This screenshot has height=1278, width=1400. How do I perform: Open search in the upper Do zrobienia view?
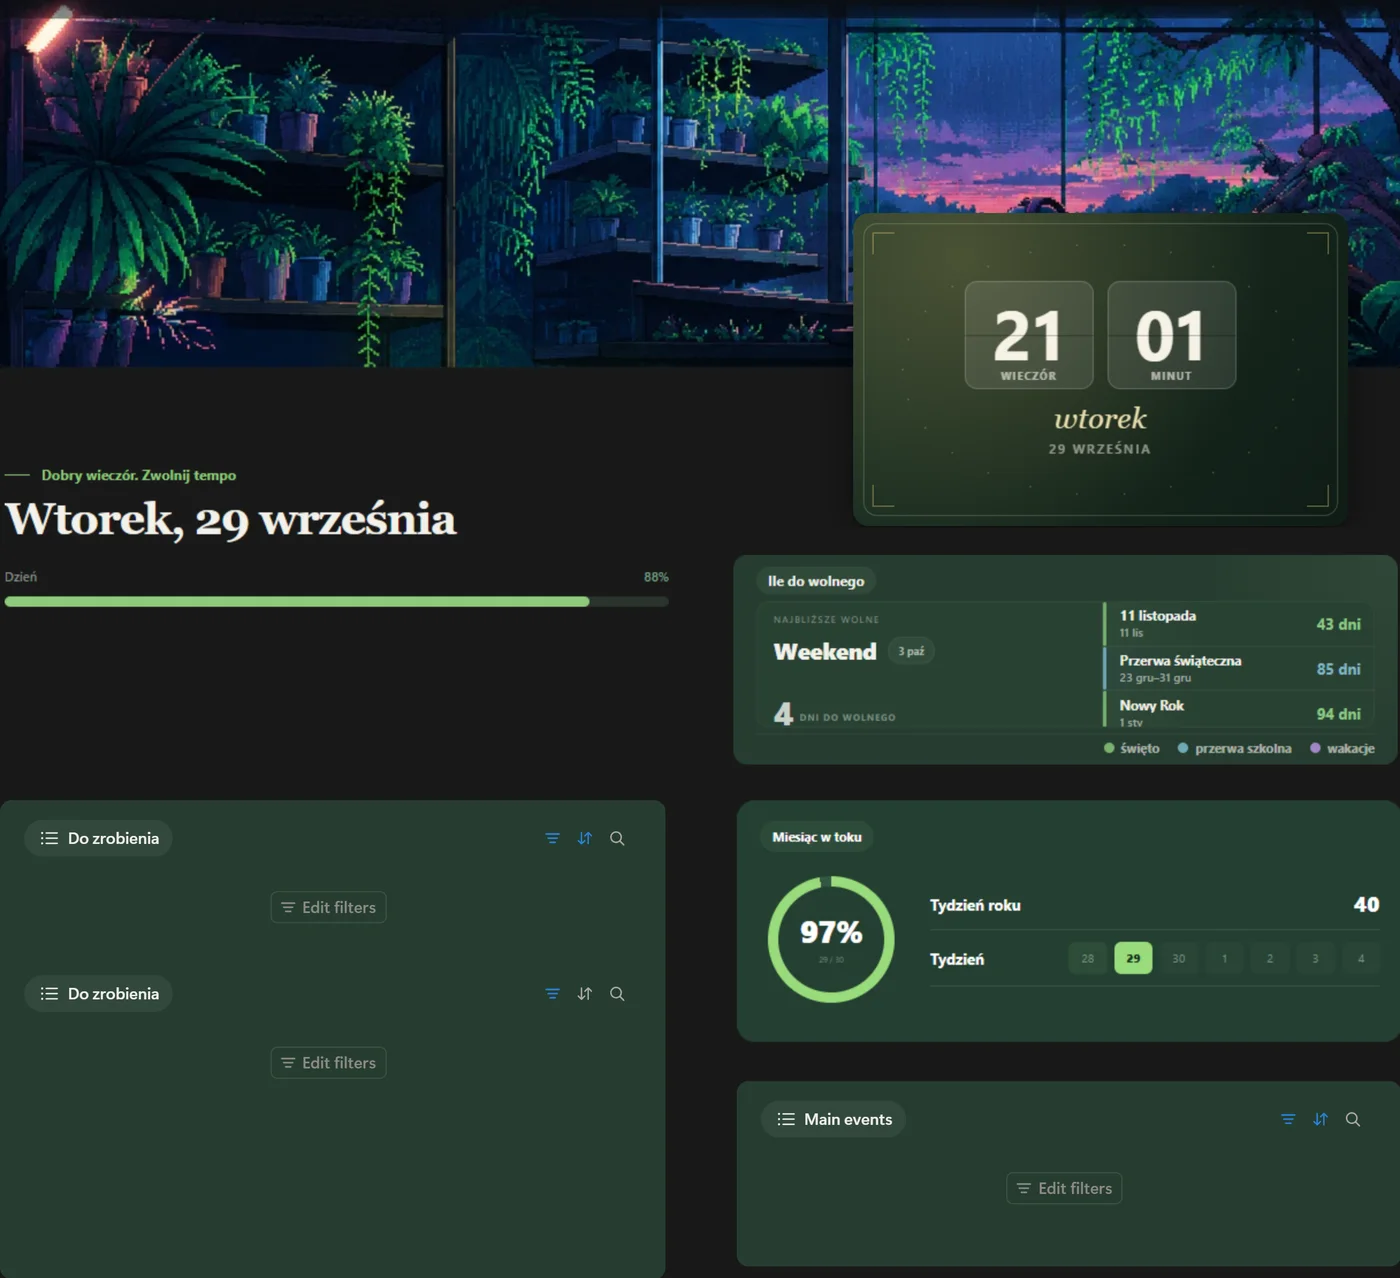[x=617, y=838]
